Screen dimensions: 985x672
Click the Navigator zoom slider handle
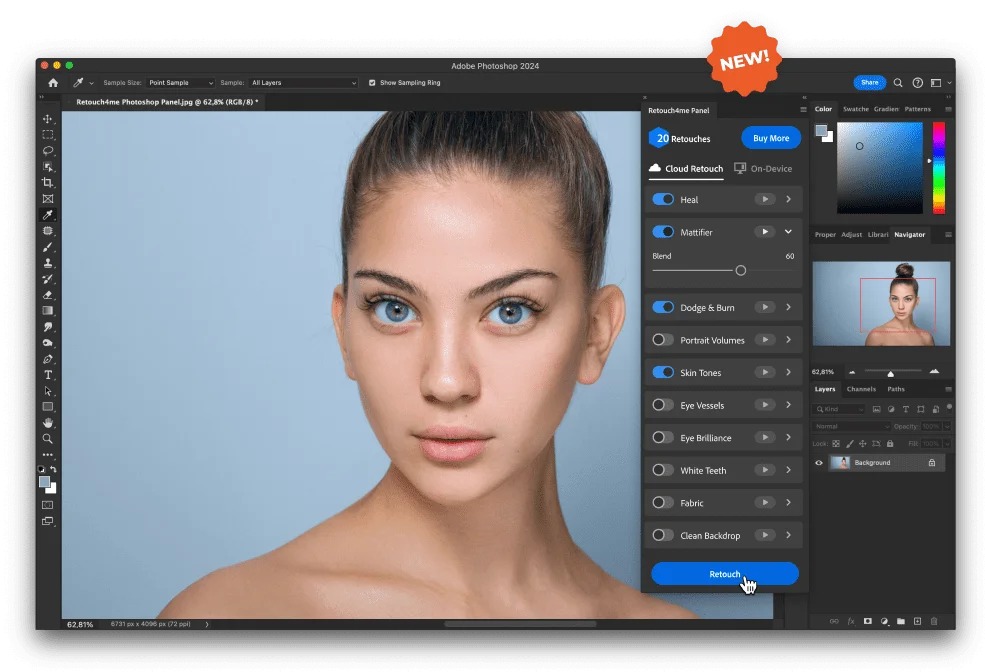(x=891, y=374)
